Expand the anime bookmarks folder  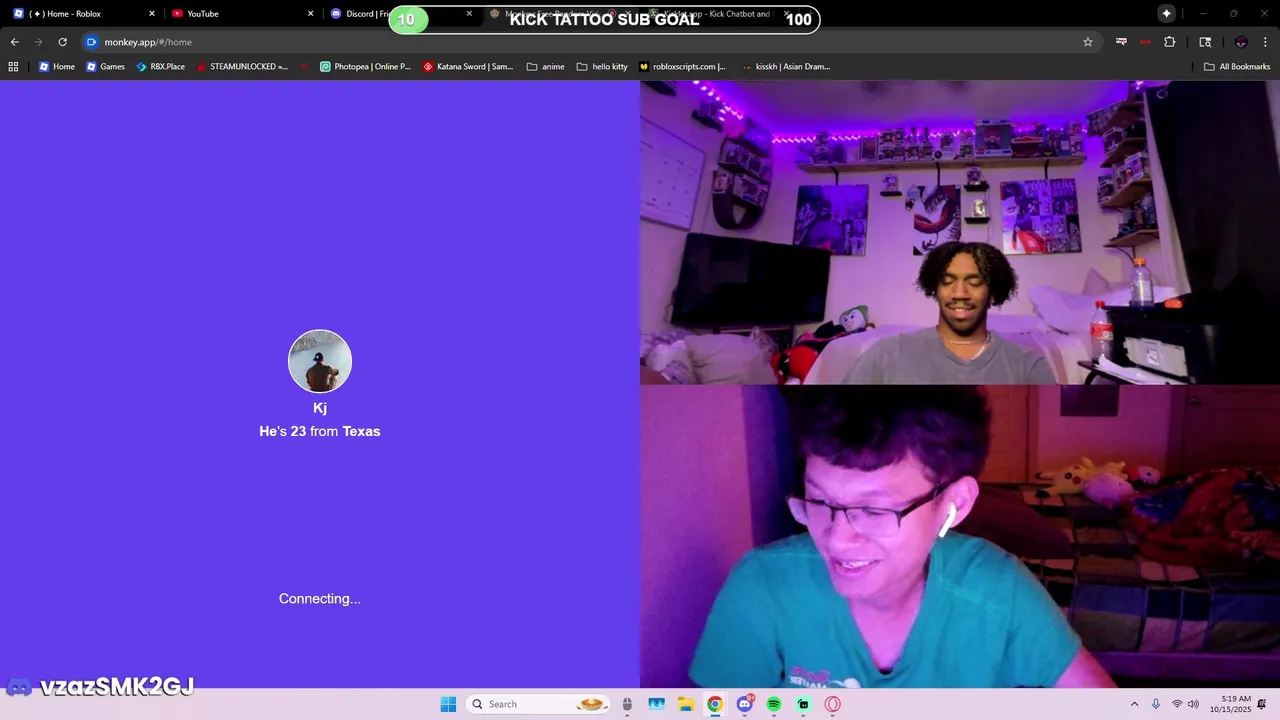[x=545, y=67]
